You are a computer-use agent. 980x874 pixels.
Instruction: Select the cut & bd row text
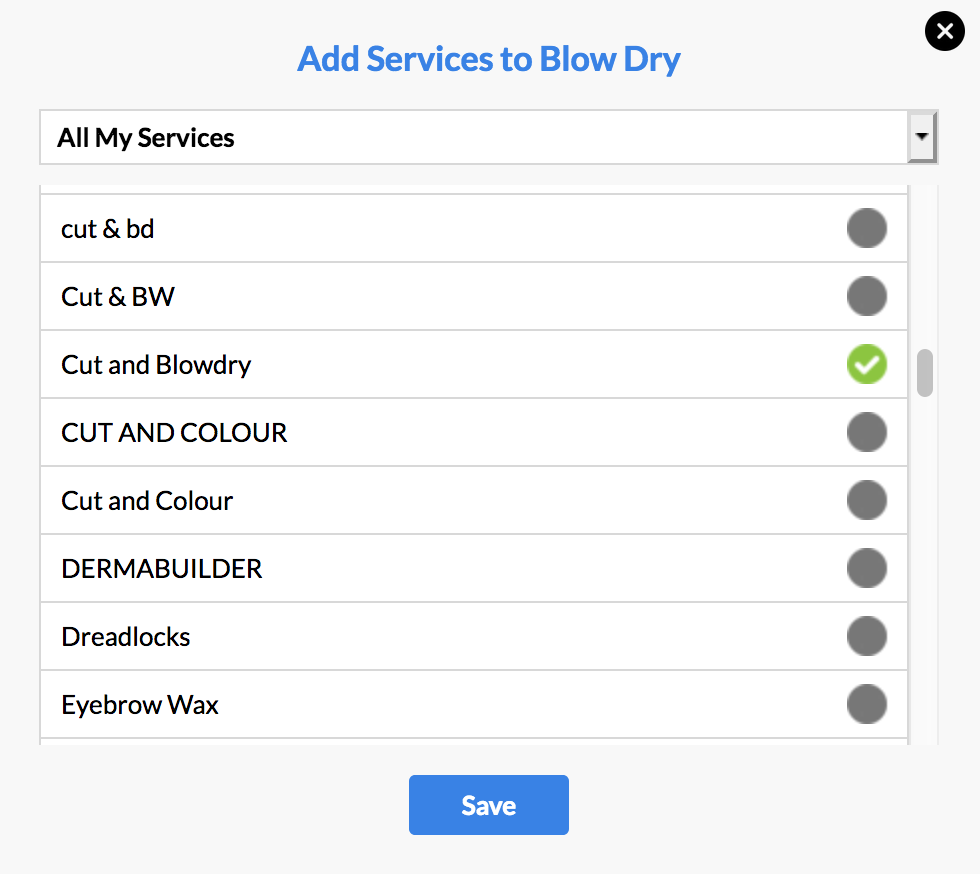[108, 229]
